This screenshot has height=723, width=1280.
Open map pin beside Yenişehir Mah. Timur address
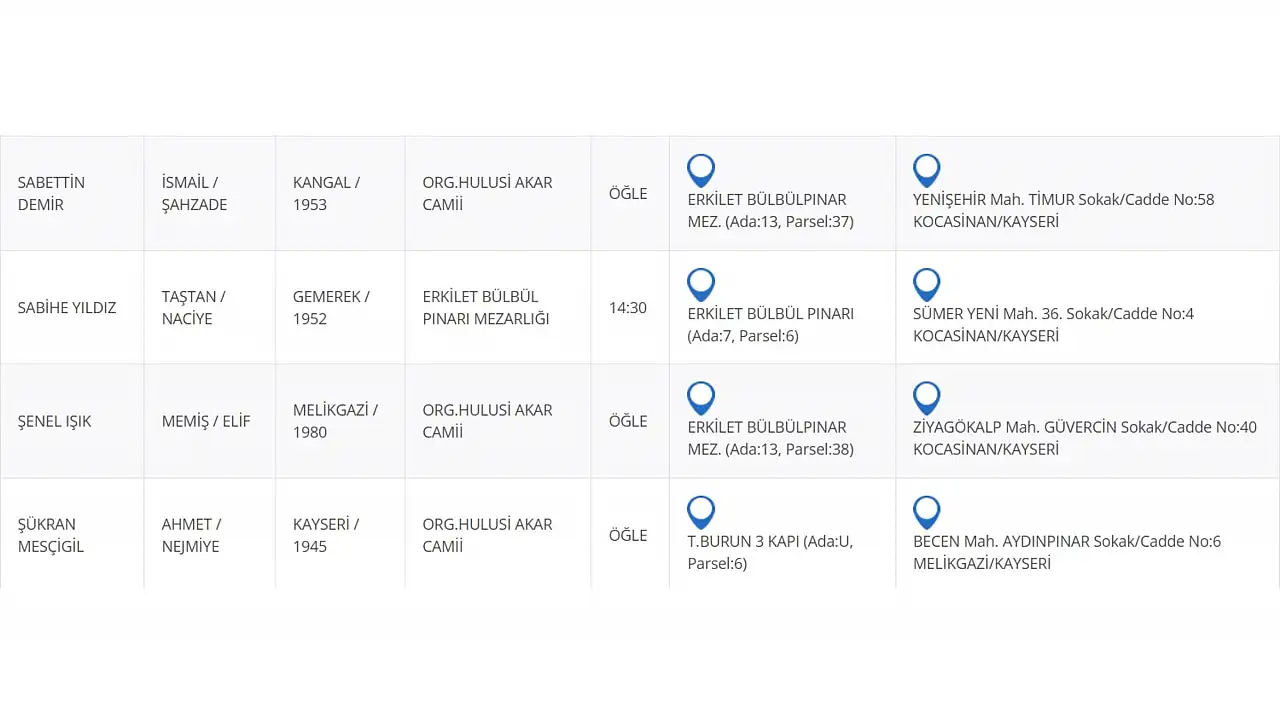[x=927, y=170]
